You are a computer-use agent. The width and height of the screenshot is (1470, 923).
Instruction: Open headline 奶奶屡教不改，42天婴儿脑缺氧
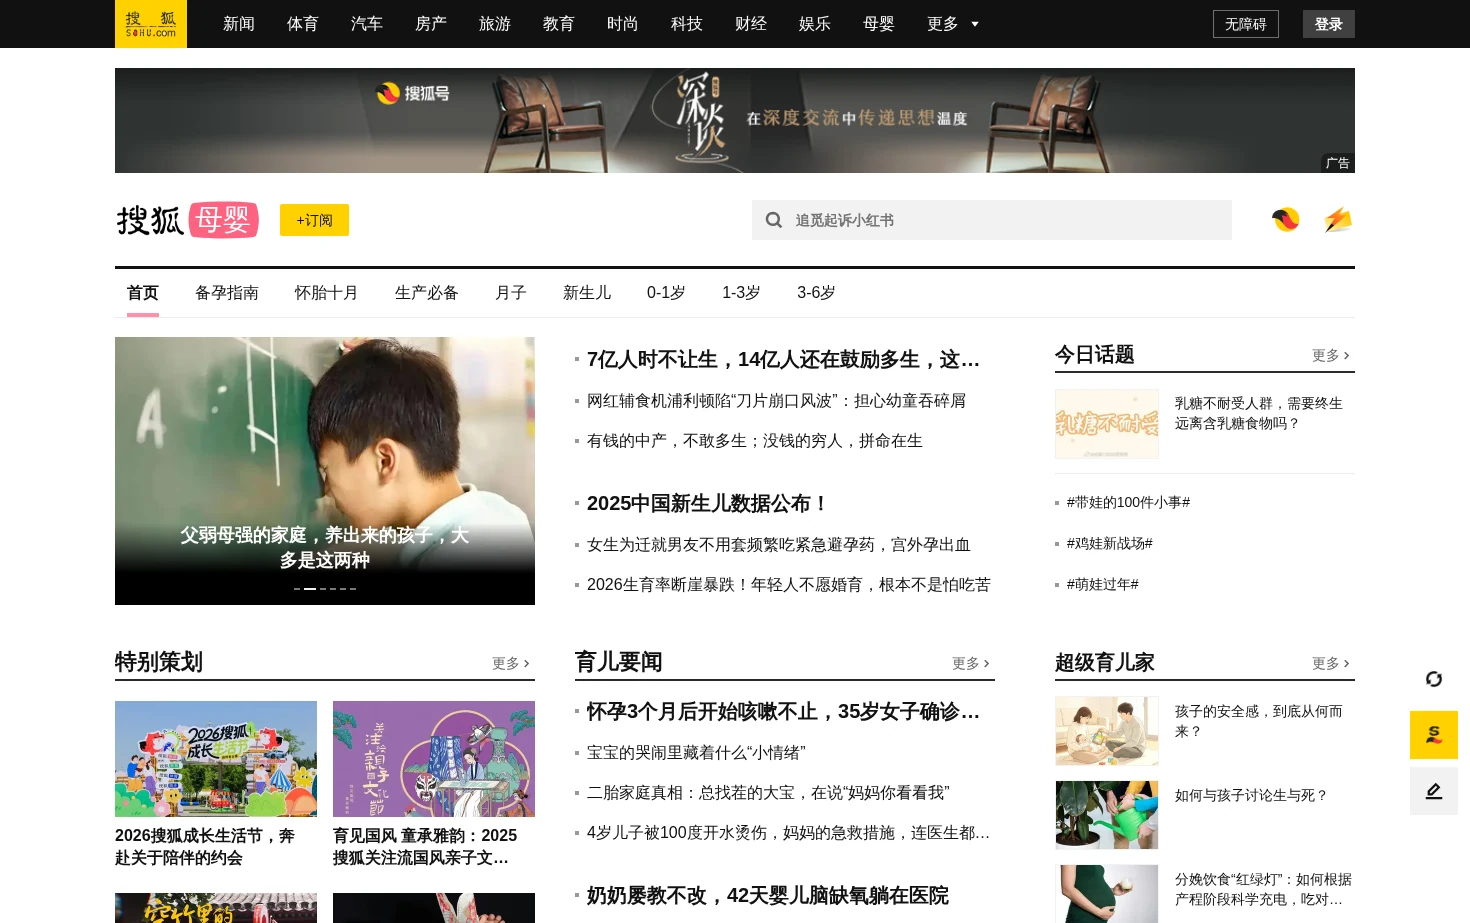tap(767, 896)
